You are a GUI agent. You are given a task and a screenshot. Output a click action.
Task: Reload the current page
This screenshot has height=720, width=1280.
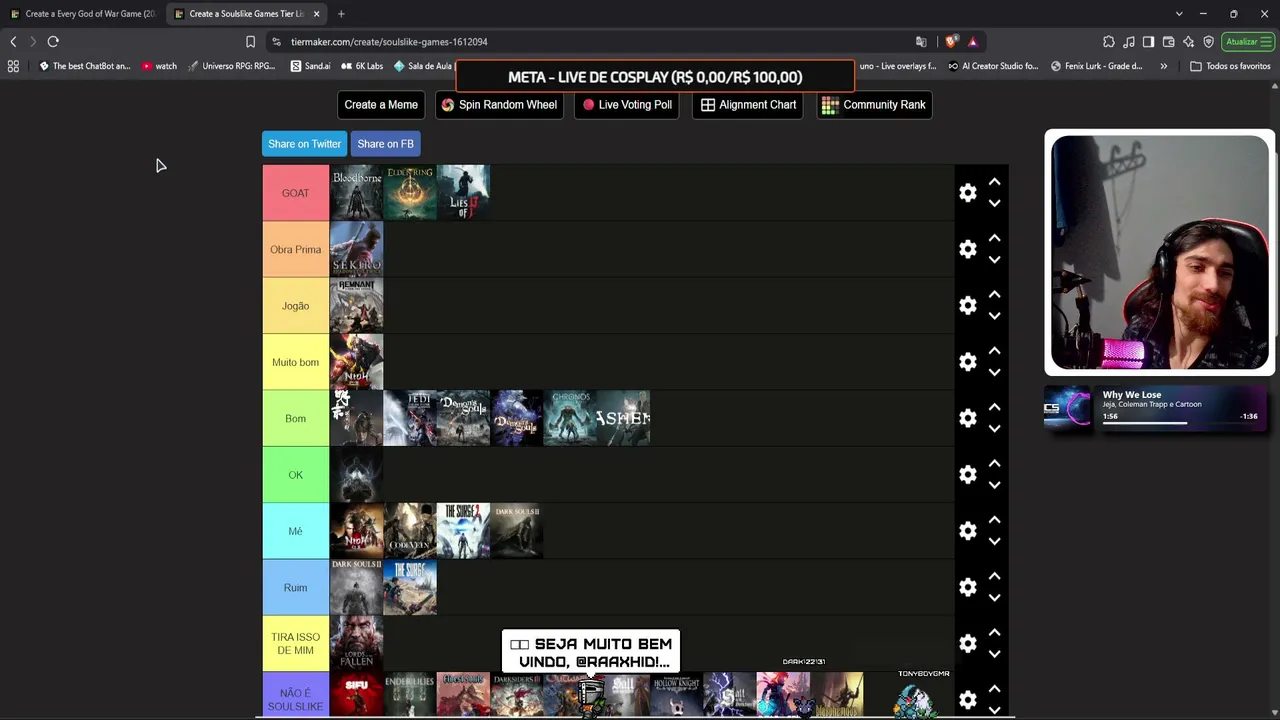[53, 42]
